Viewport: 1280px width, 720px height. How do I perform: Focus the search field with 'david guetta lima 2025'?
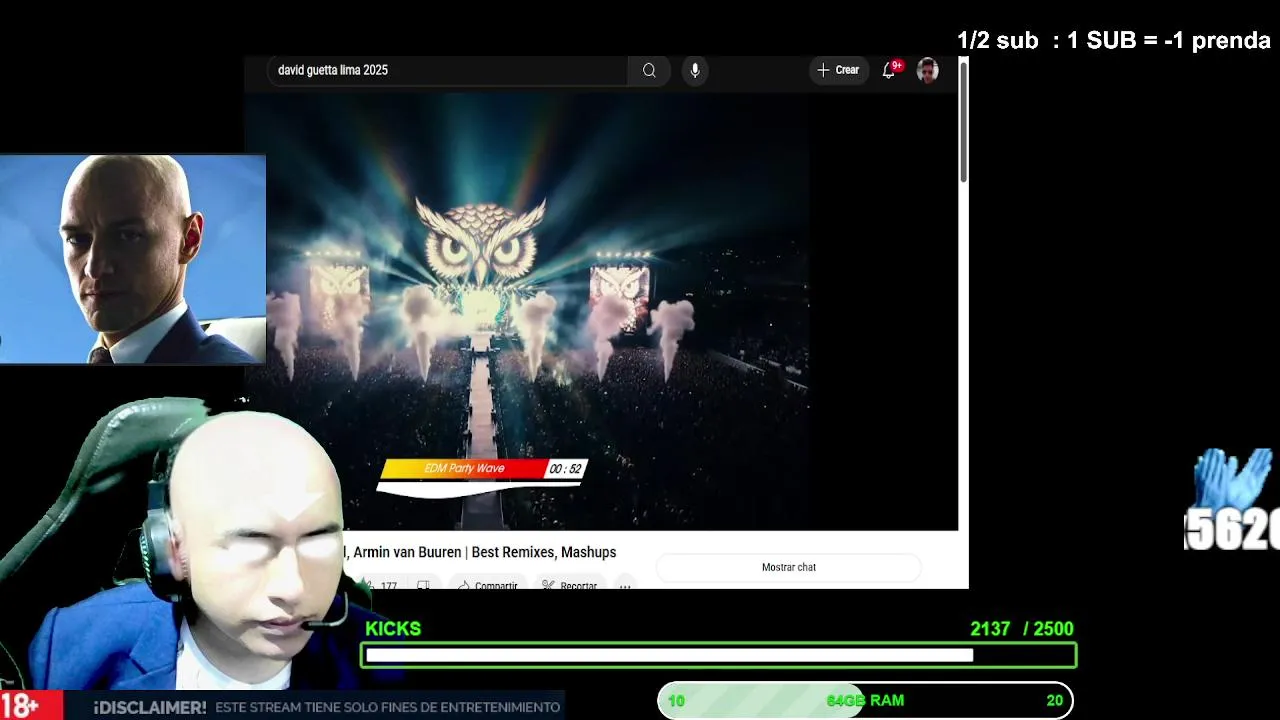tap(447, 70)
